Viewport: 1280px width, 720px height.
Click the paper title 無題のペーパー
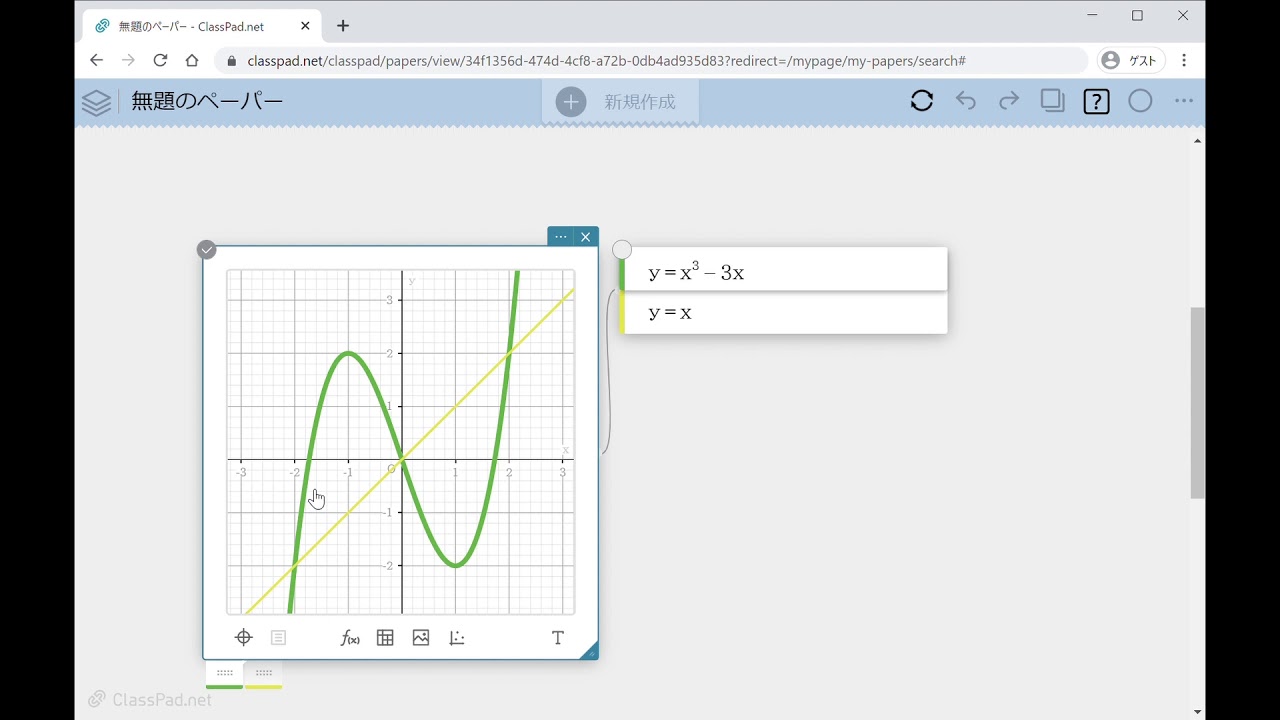tap(207, 101)
